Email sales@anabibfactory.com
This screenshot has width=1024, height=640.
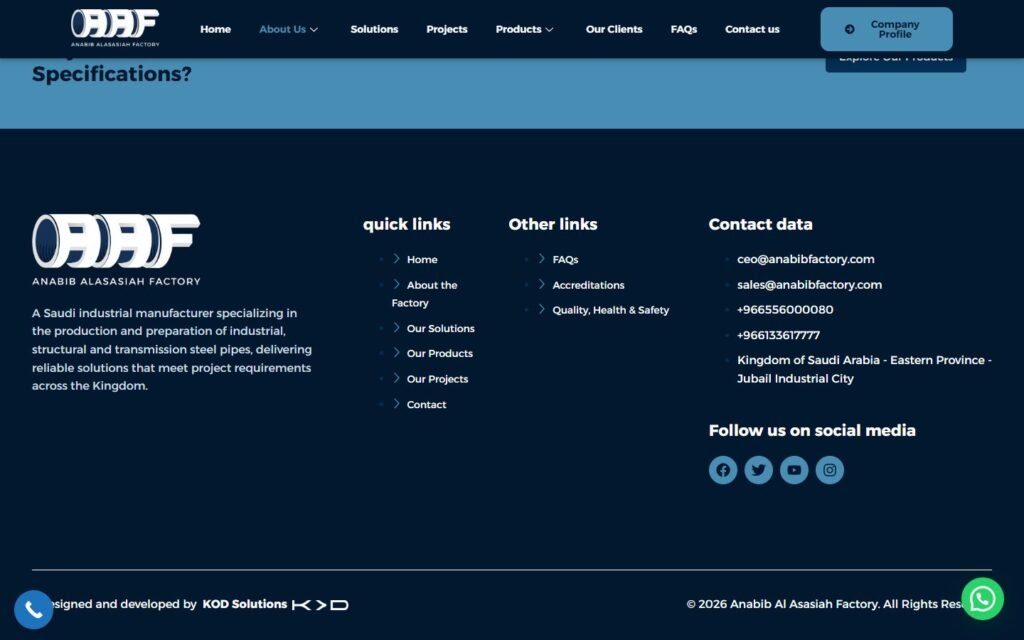pyautogui.click(x=809, y=285)
